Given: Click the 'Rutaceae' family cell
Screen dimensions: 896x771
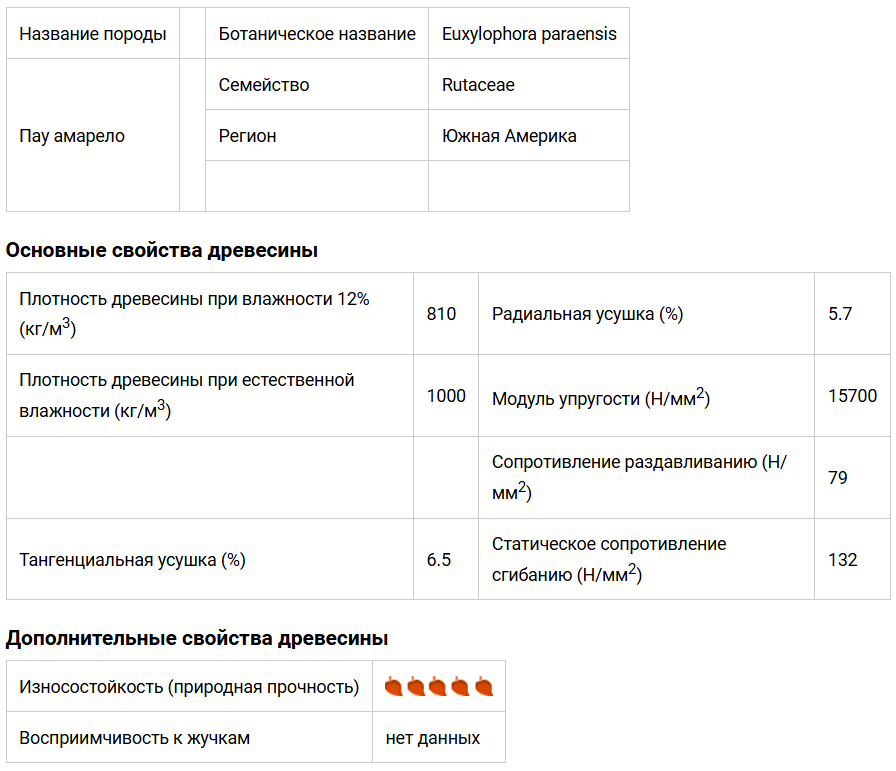Looking at the screenshot, I should [478, 85].
